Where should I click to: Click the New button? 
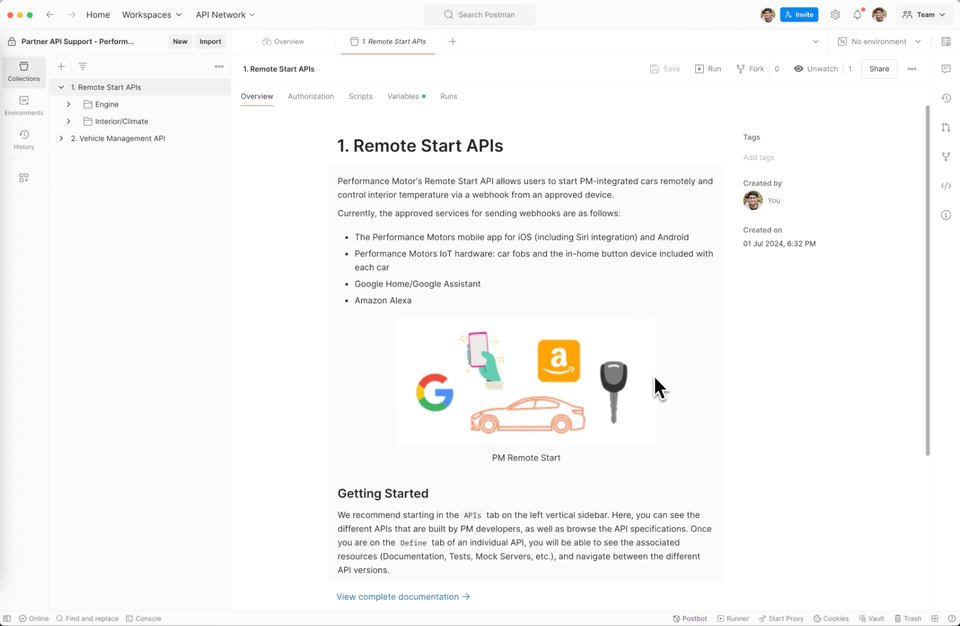pos(180,42)
